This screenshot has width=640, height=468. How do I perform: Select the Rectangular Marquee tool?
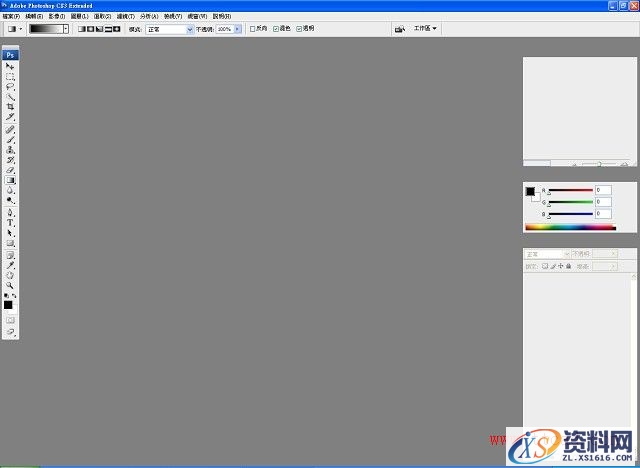[x=11, y=76]
